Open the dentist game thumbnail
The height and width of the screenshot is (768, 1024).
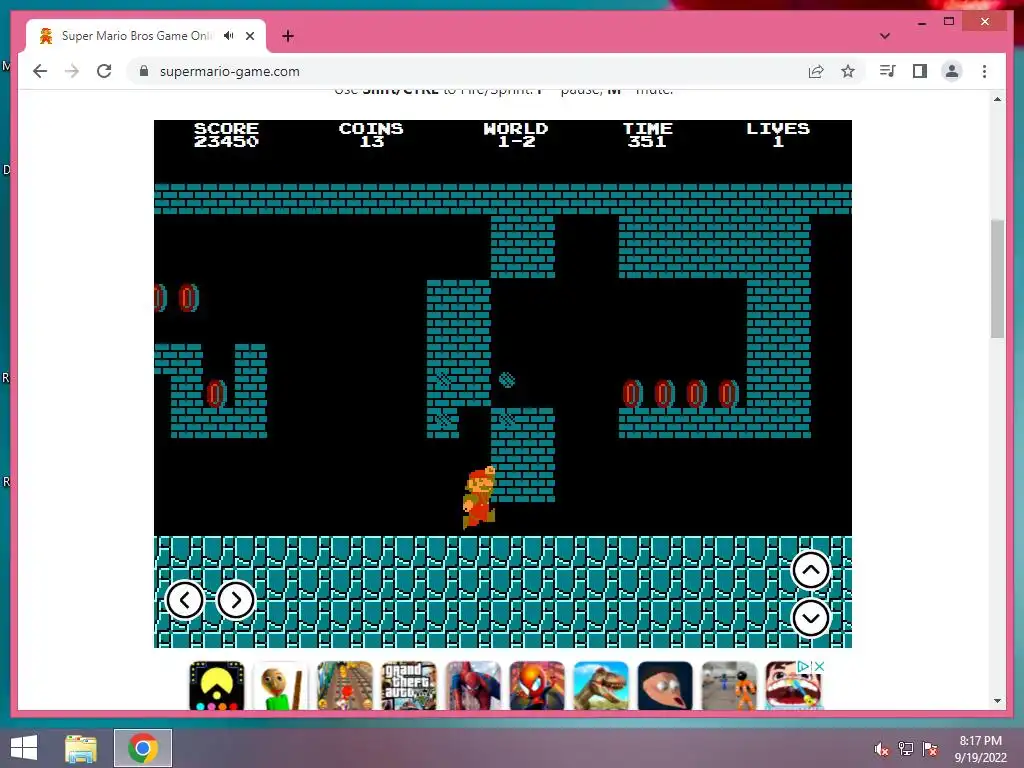coord(793,686)
